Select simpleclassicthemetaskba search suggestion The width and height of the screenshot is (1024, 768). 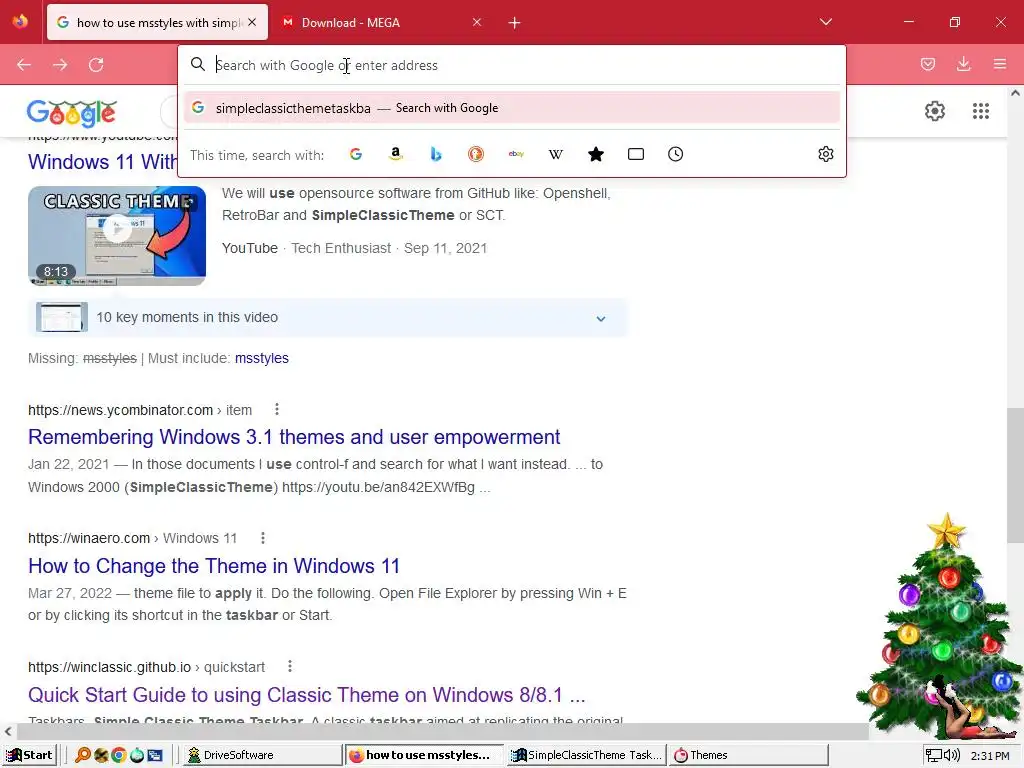(512, 108)
